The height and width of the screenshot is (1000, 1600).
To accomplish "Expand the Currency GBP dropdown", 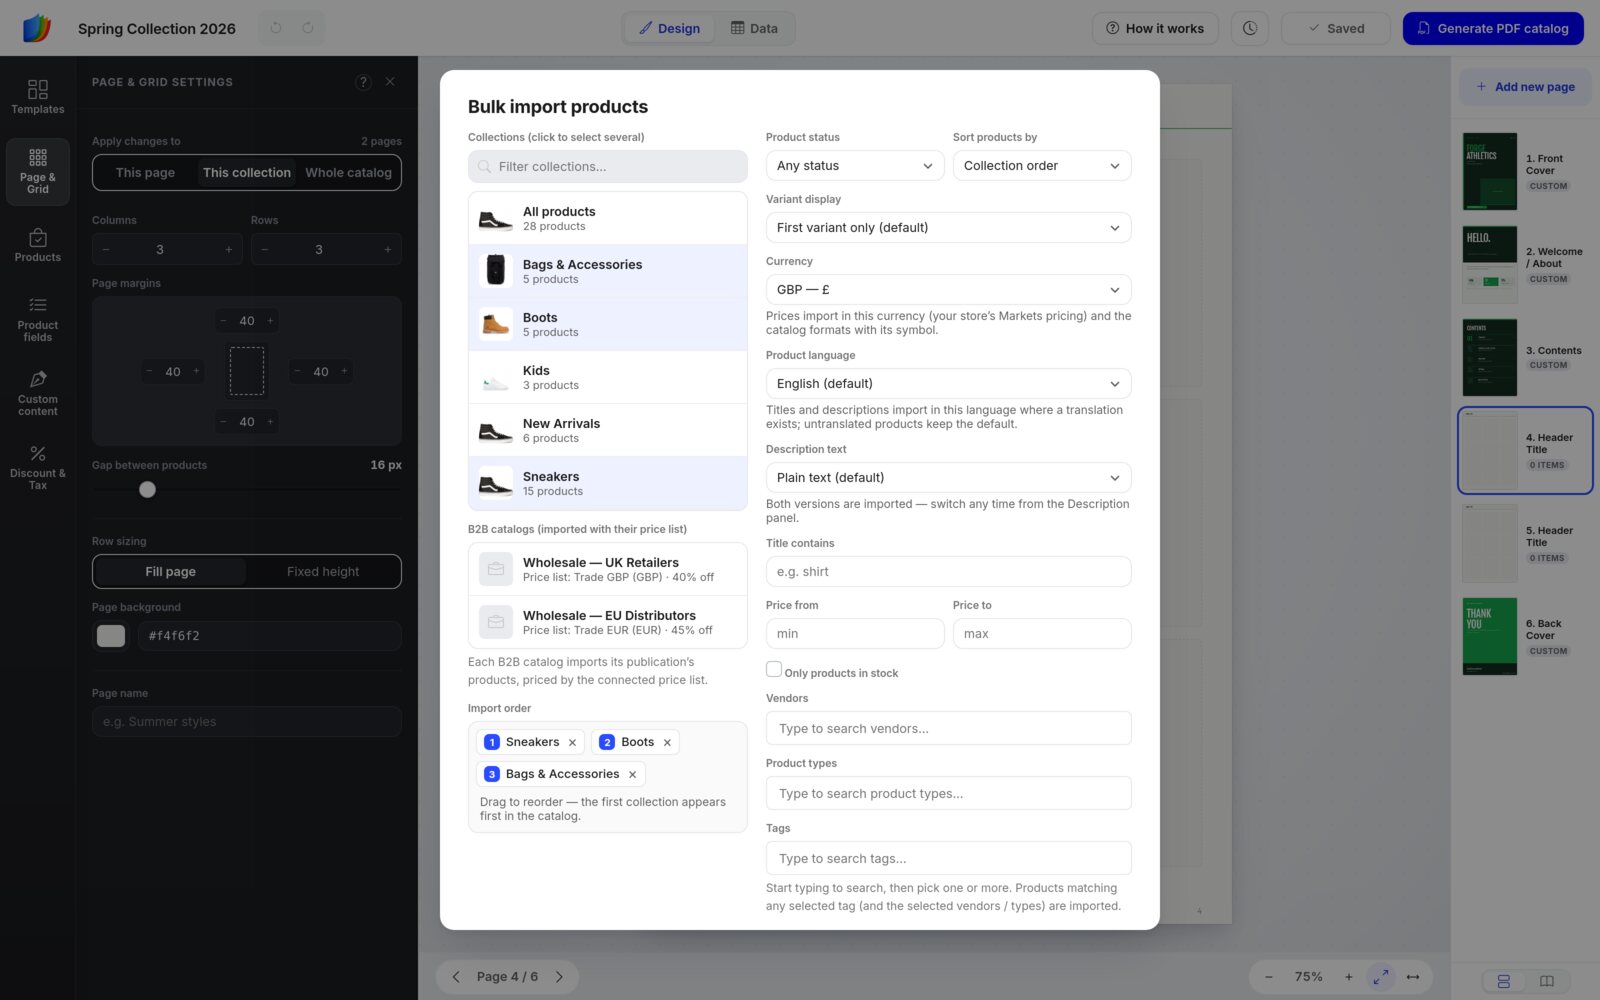I will pos(948,290).
